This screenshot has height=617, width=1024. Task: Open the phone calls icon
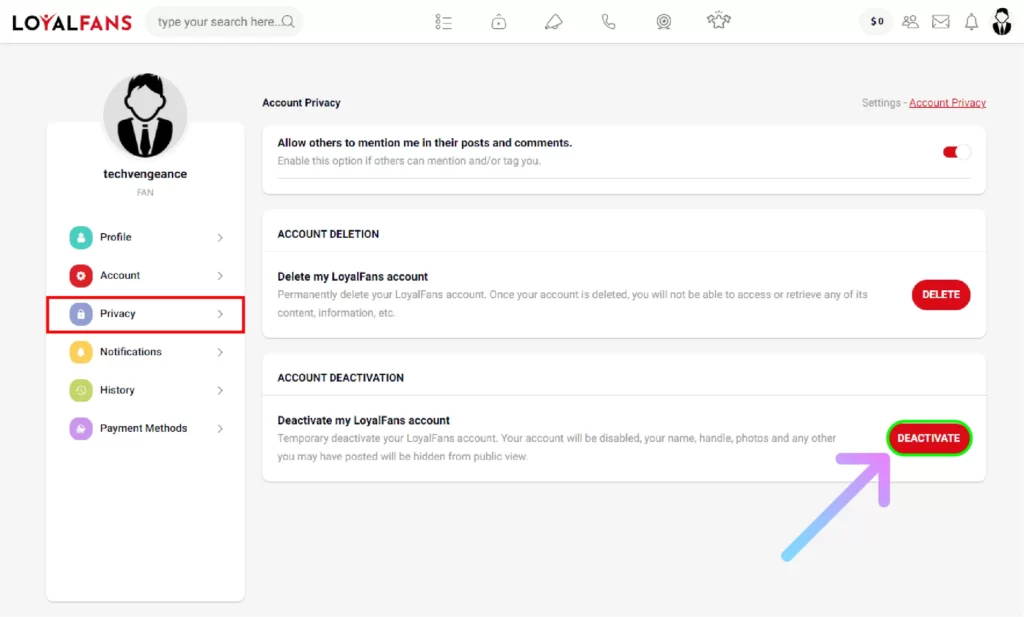(608, 22)
